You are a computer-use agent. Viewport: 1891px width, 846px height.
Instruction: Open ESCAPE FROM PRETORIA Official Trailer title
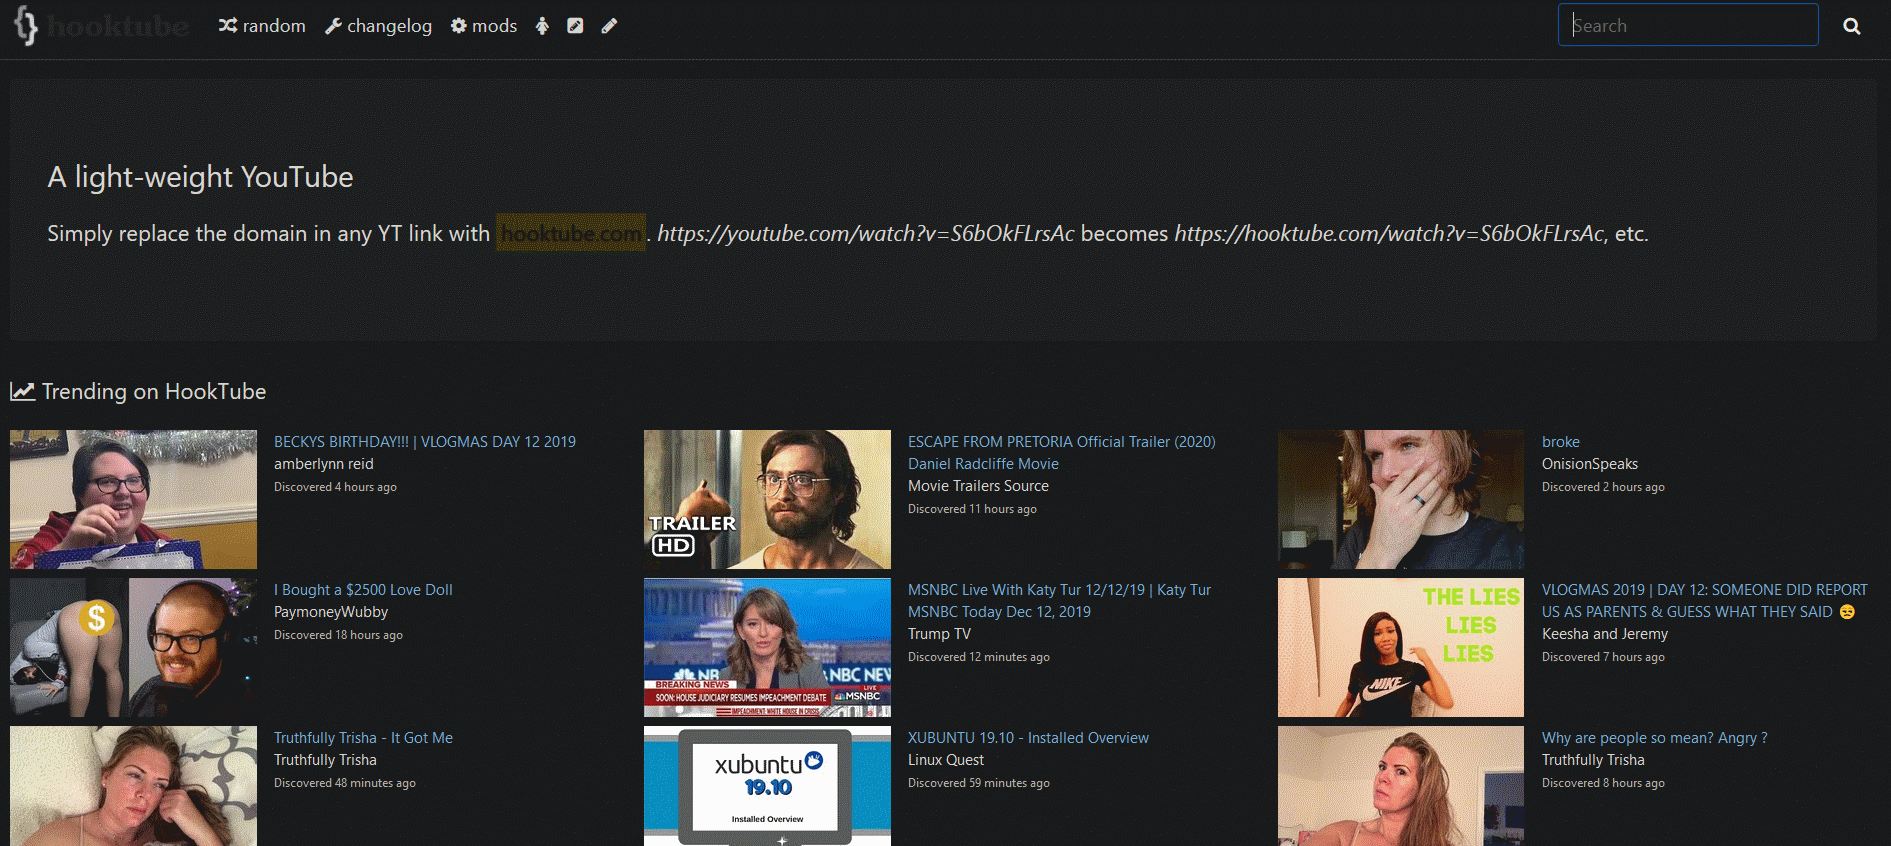click(x=1062, y=452)
